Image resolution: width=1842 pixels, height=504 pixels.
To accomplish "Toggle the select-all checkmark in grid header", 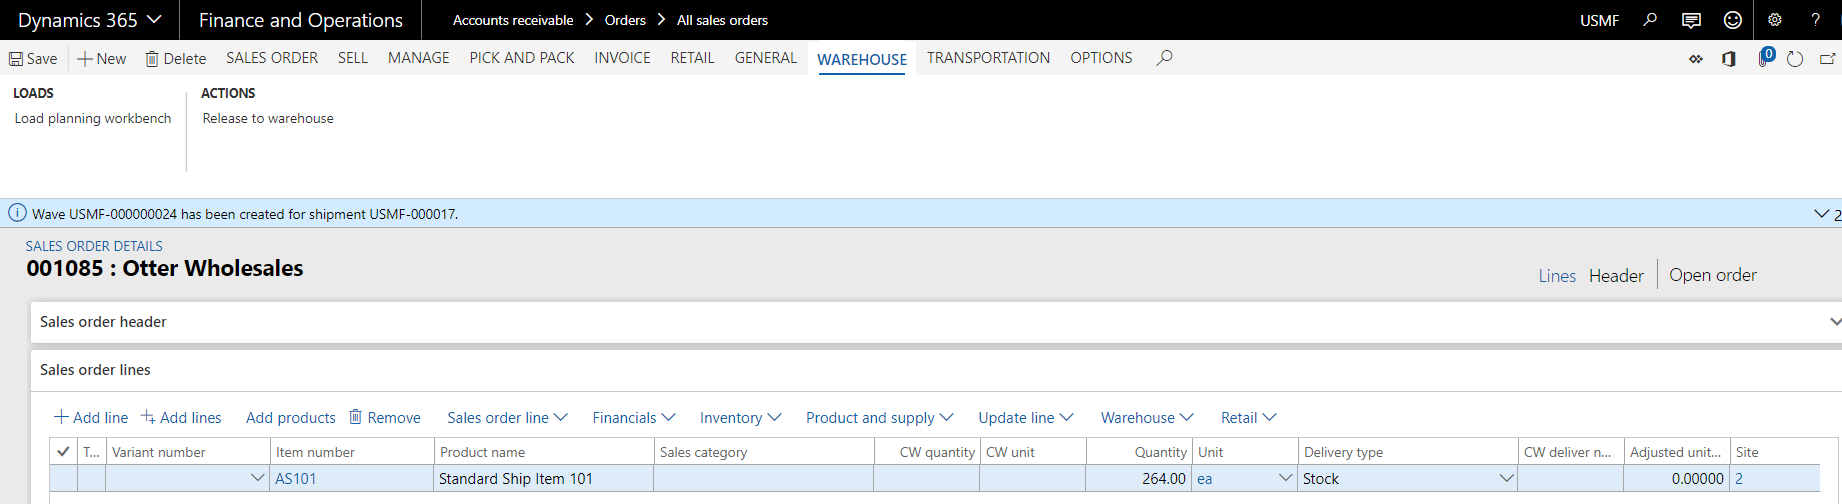I will [x=63, y=452].
